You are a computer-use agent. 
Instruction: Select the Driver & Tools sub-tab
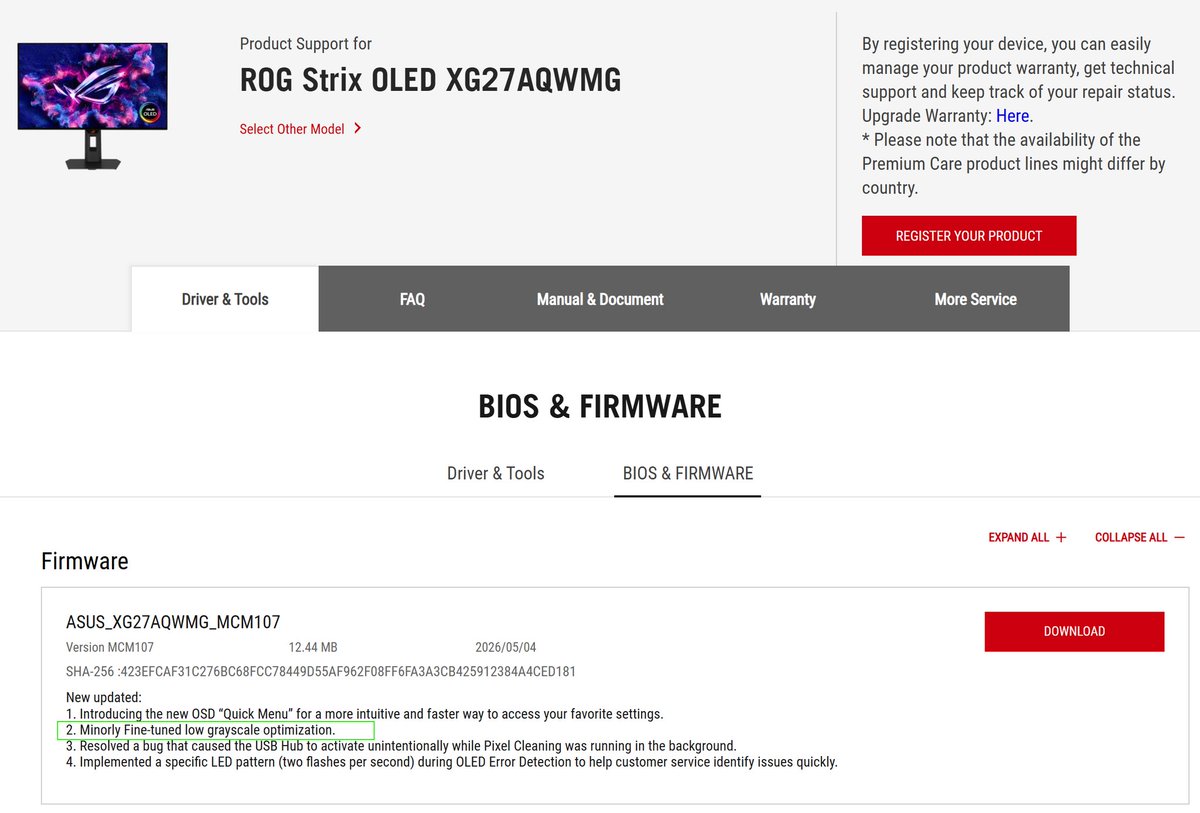click(496, 473)
